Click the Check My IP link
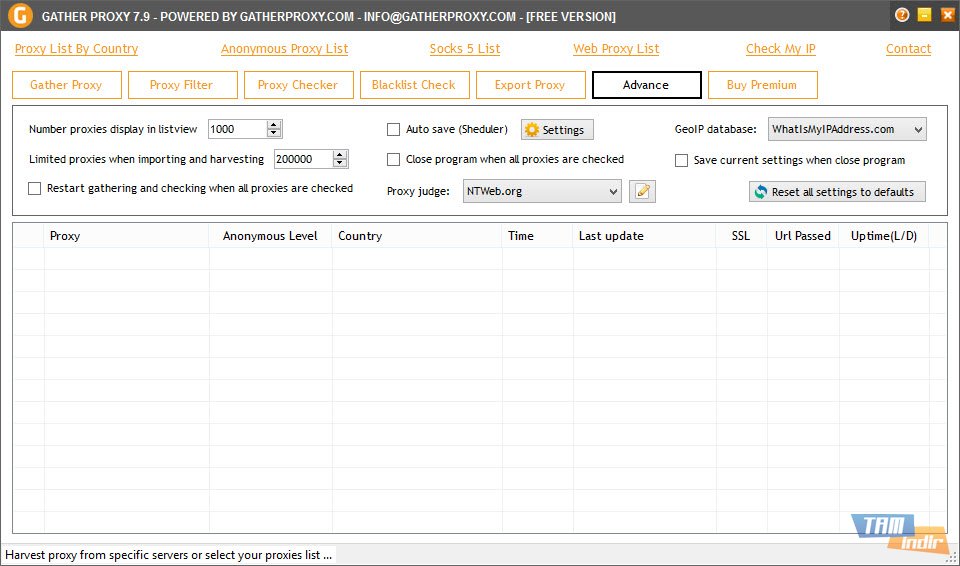 [x=781, y=49]
